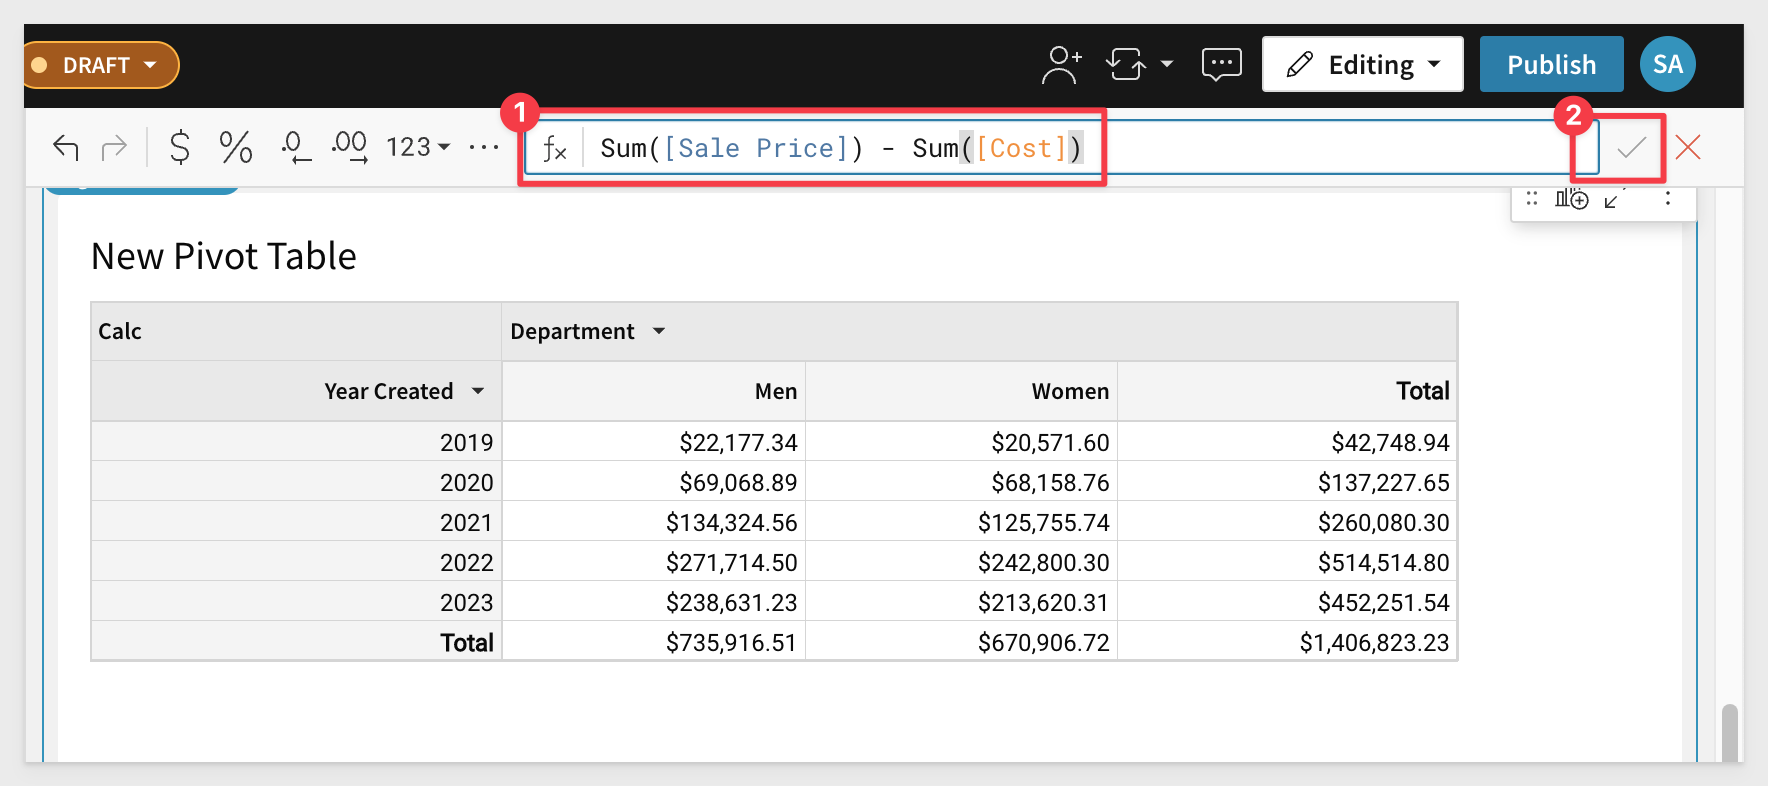Select the 2020 row label

click(x=296, y=482)
